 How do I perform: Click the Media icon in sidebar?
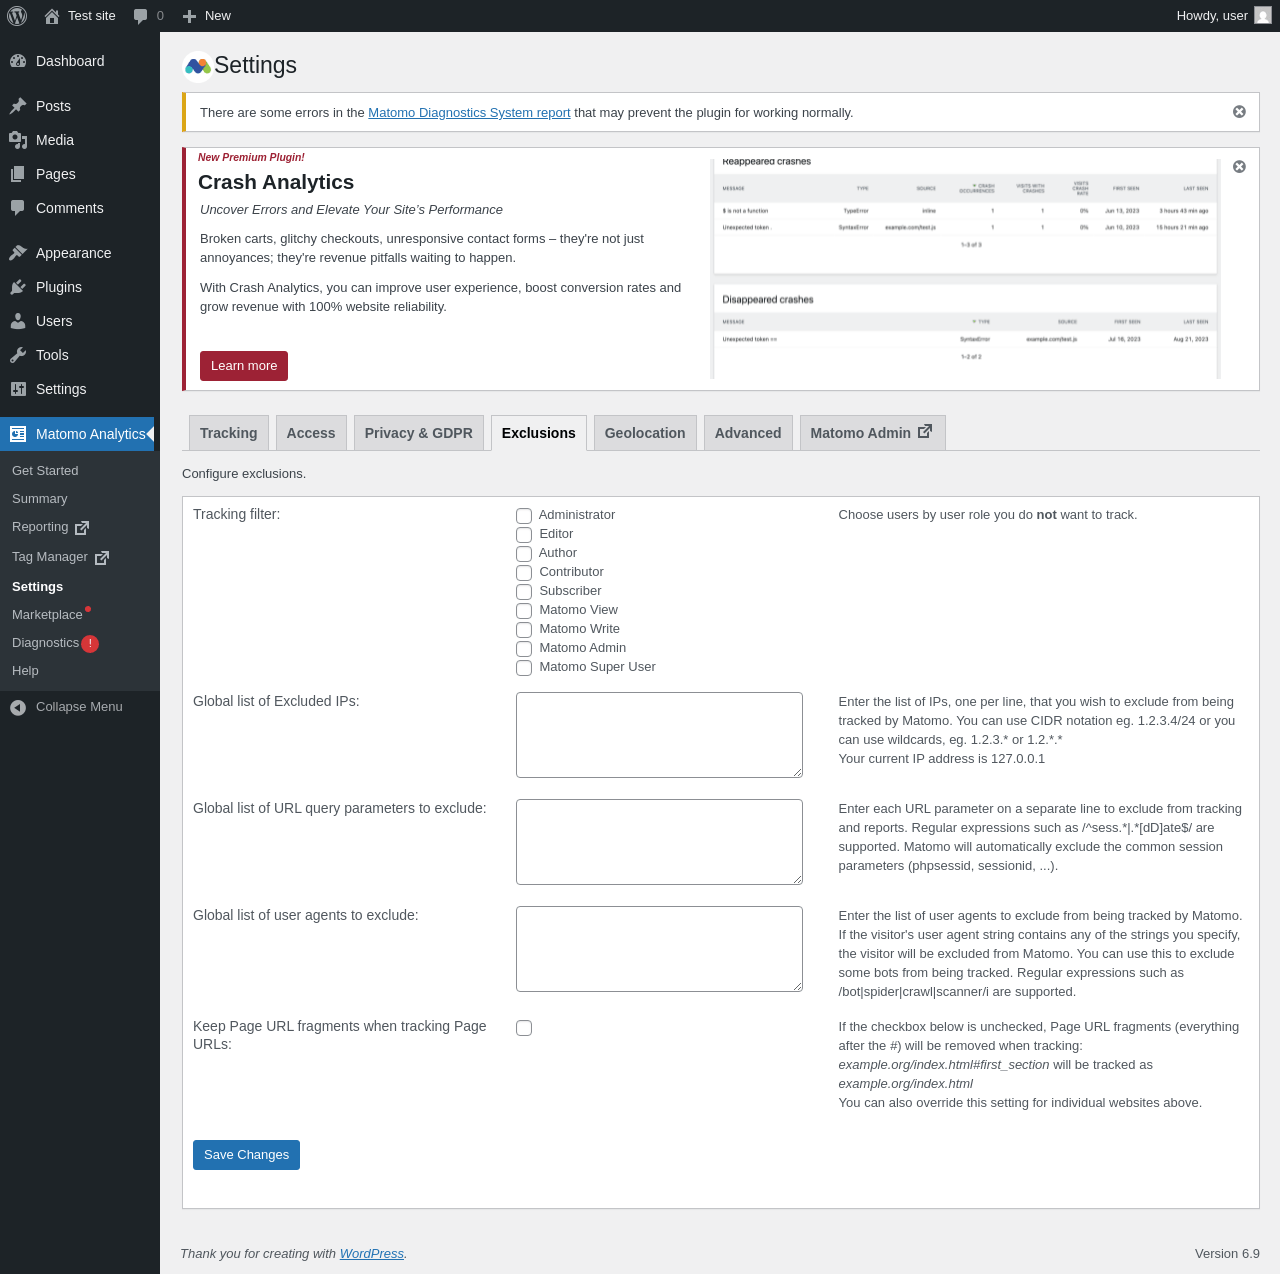pos(18,140)
